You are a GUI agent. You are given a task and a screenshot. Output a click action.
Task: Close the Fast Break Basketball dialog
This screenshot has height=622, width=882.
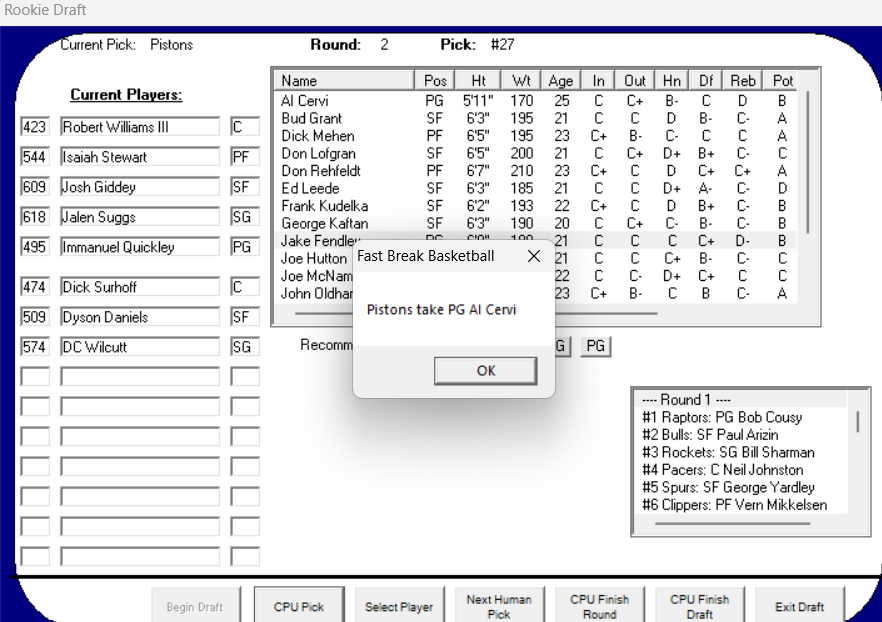(534, 256)
